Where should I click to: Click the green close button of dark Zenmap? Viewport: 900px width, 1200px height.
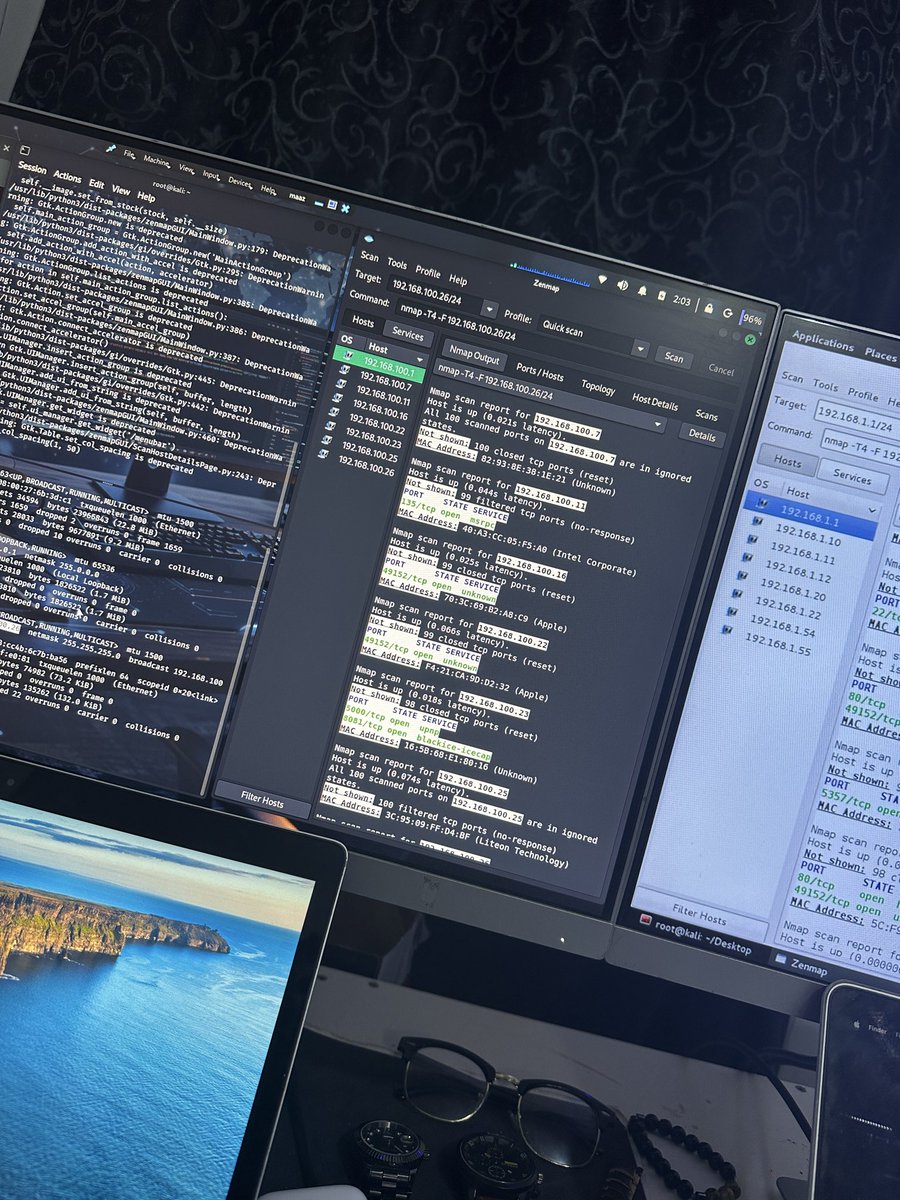(751, 339)
